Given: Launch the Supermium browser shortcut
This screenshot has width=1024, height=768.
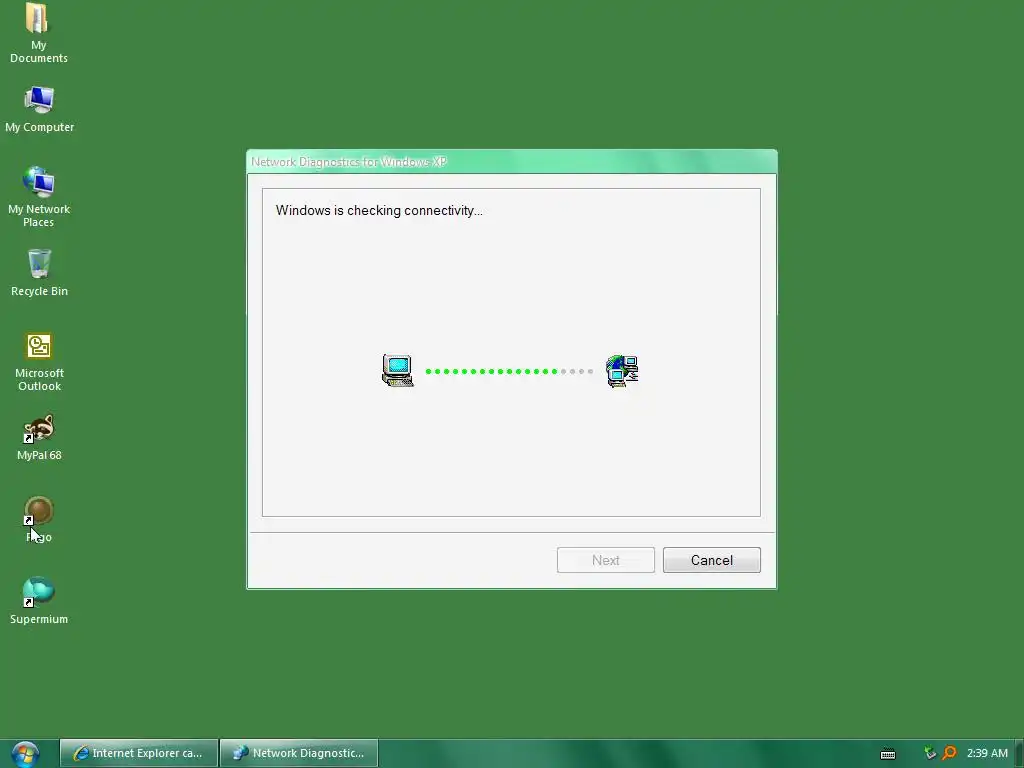Looking at the screenshot, I should [39, 601].
